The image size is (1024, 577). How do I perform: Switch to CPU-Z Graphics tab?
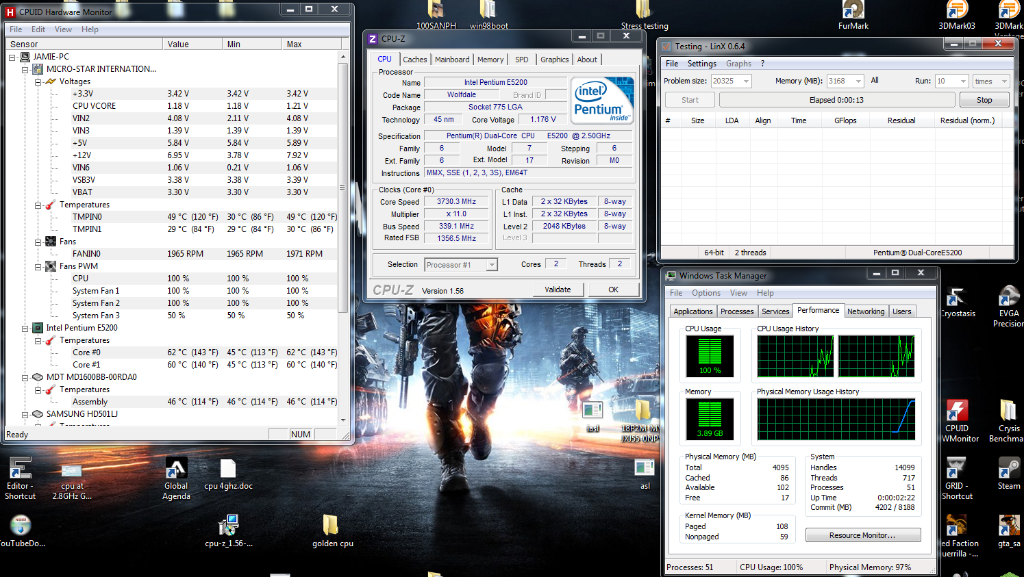(554, 59)
